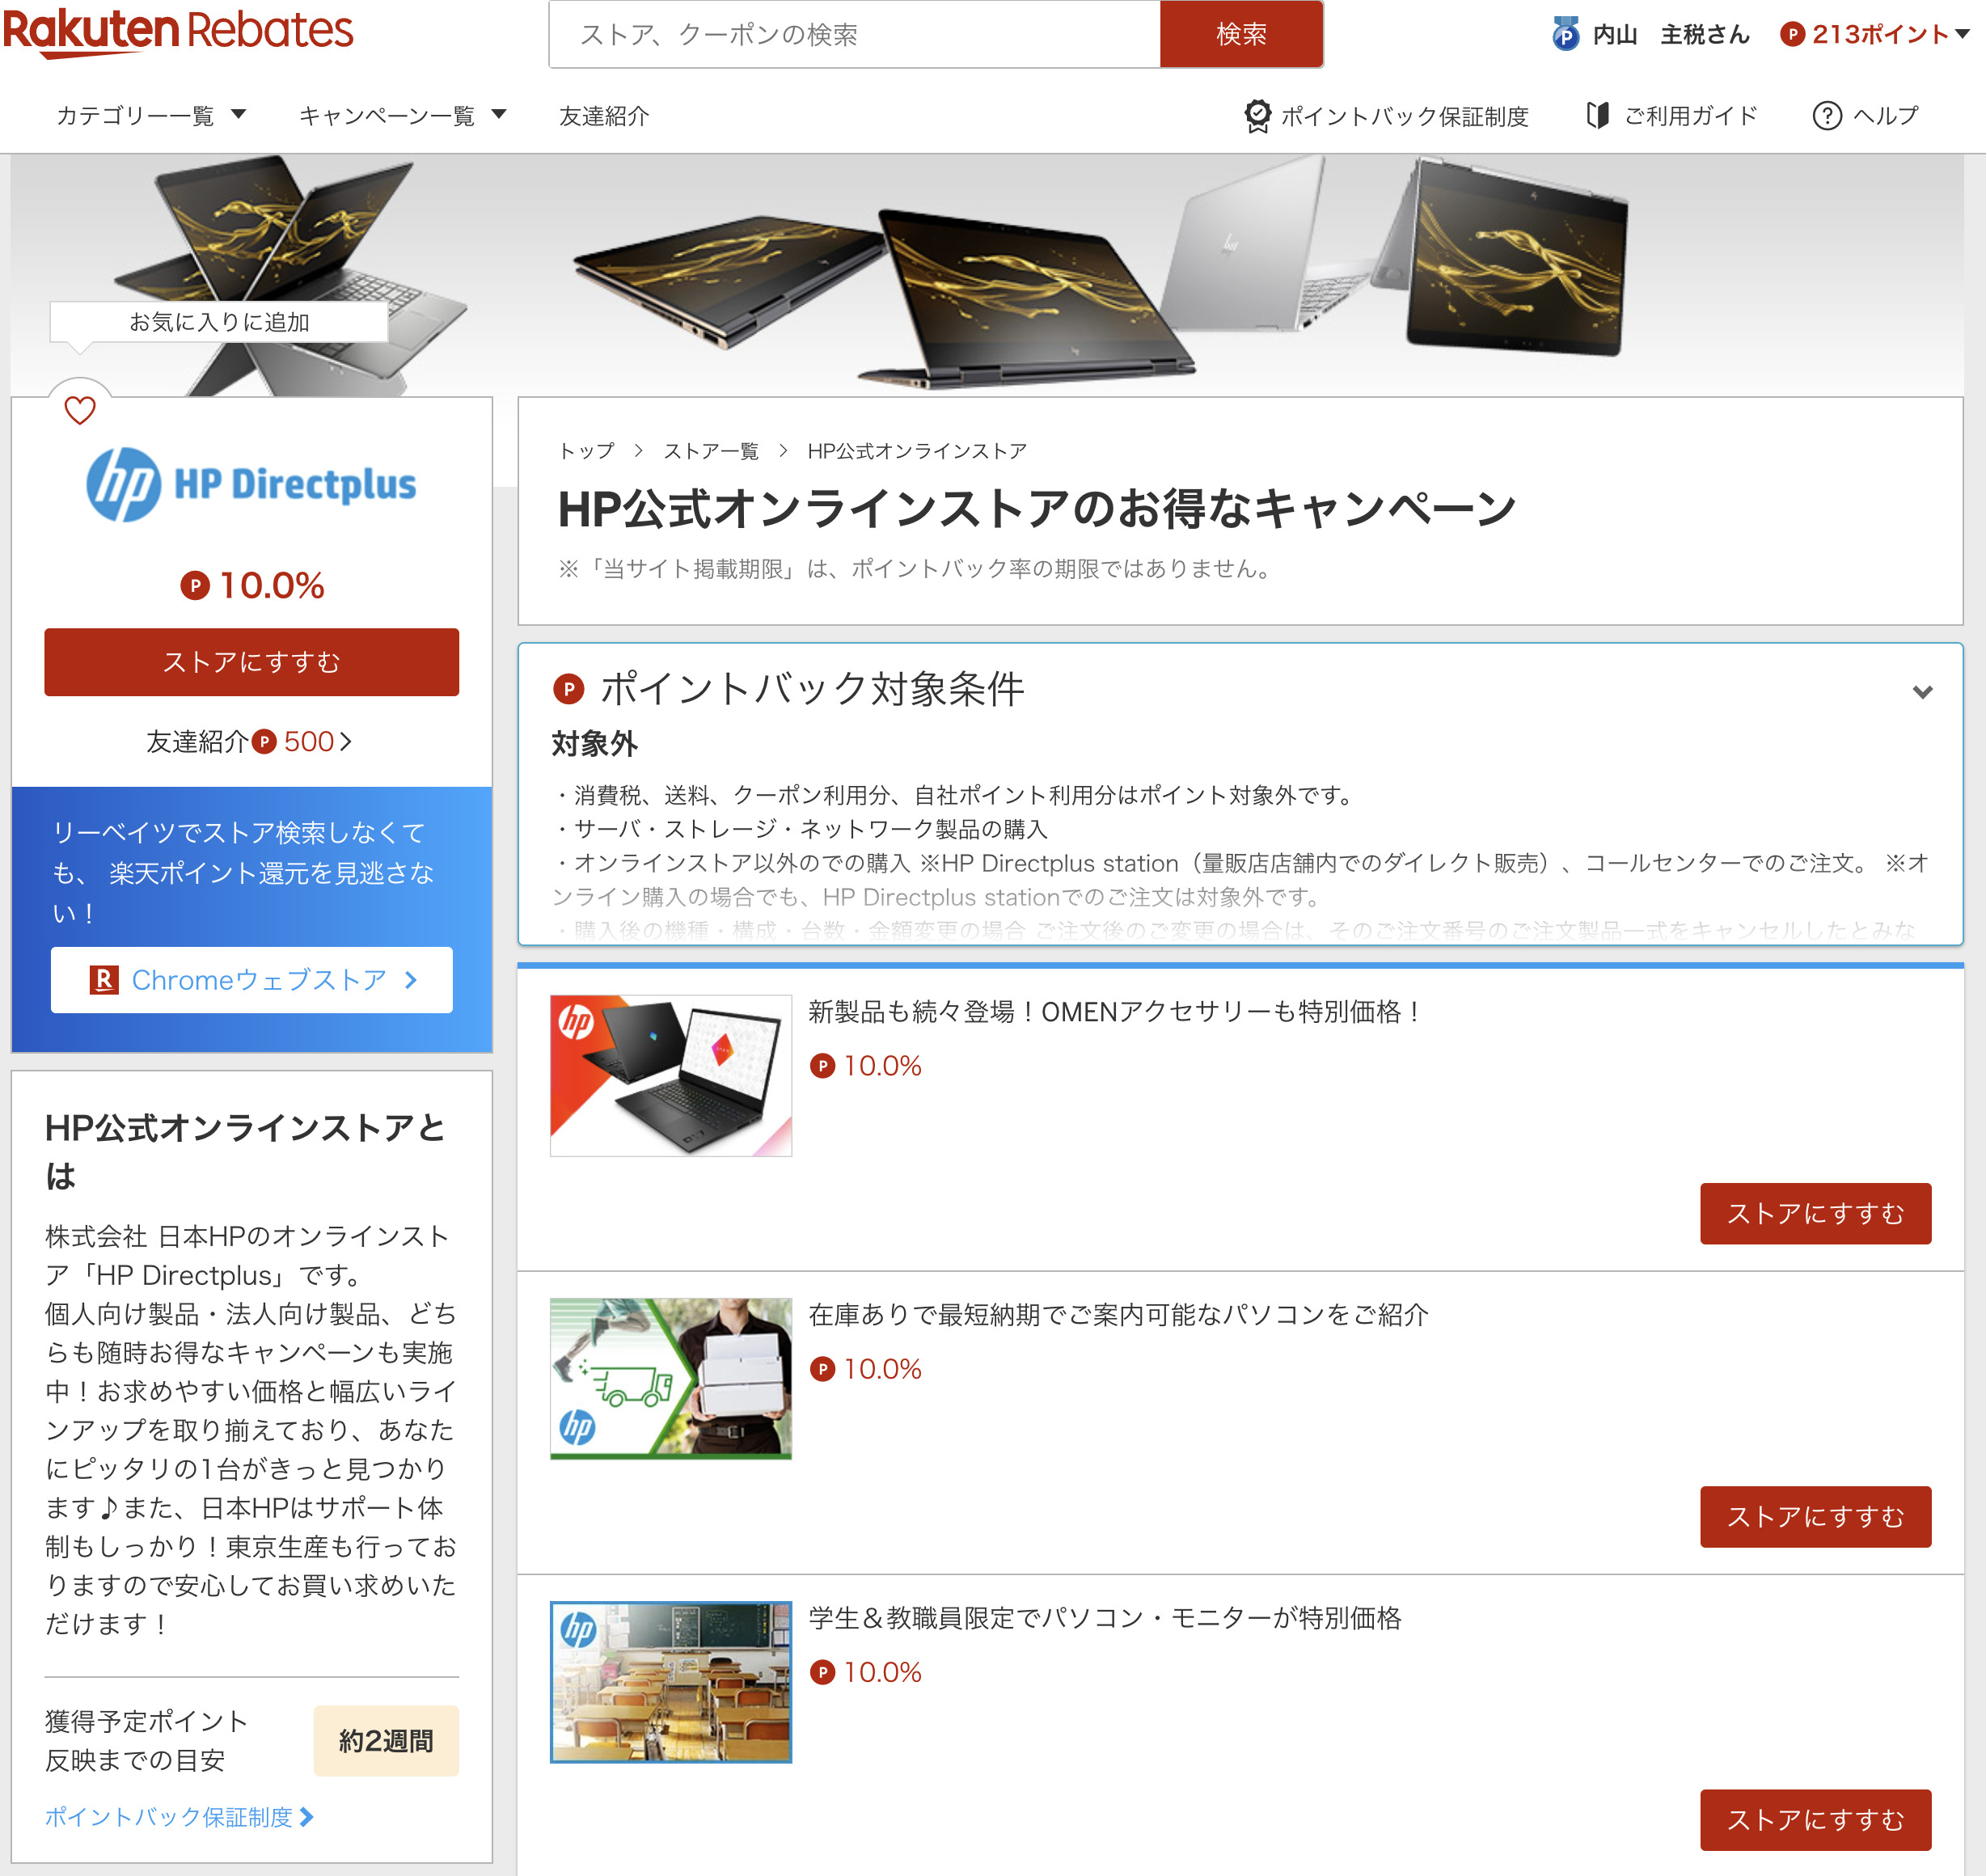
Task: Open the 友達紹介 500 points link
Action: pyautogui.click(x=249, y=741)
